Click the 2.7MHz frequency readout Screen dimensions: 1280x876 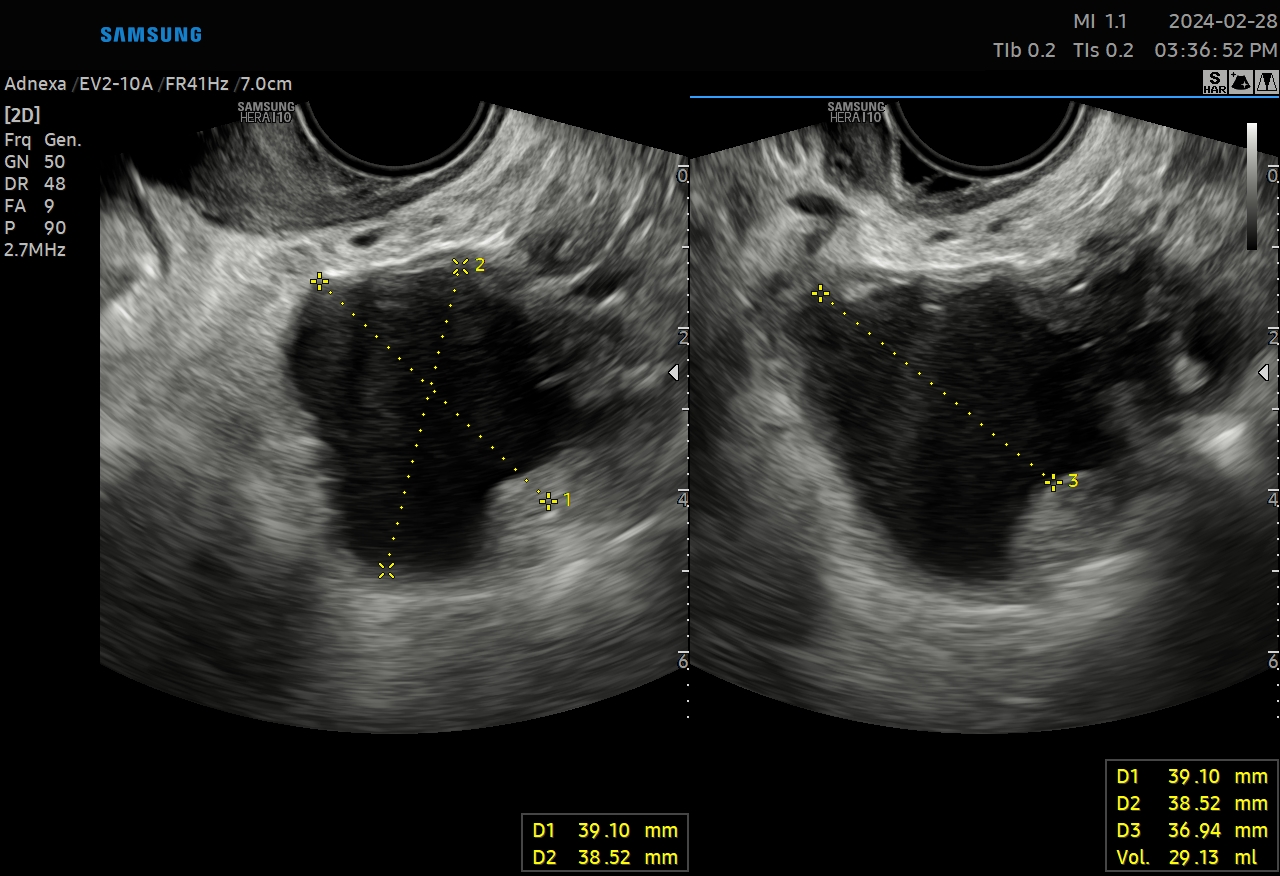coord(35,250)
